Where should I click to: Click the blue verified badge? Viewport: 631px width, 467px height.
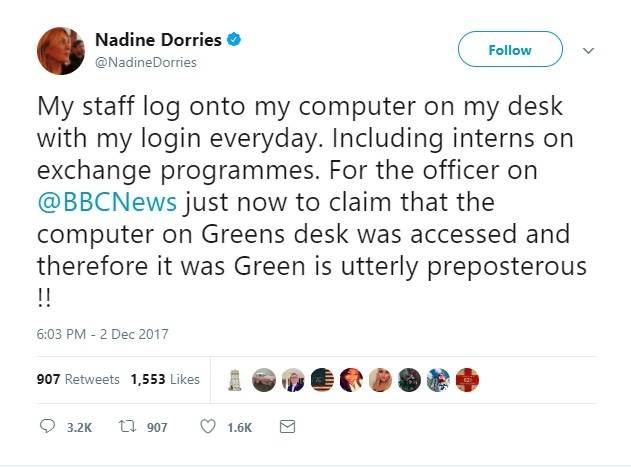tap(234, 39)
